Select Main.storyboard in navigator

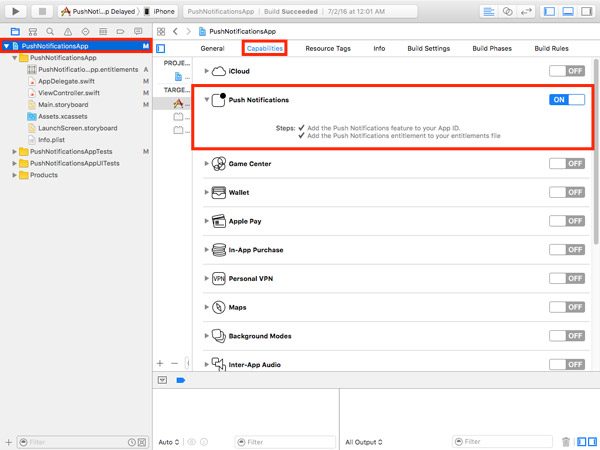pos(63,105)
